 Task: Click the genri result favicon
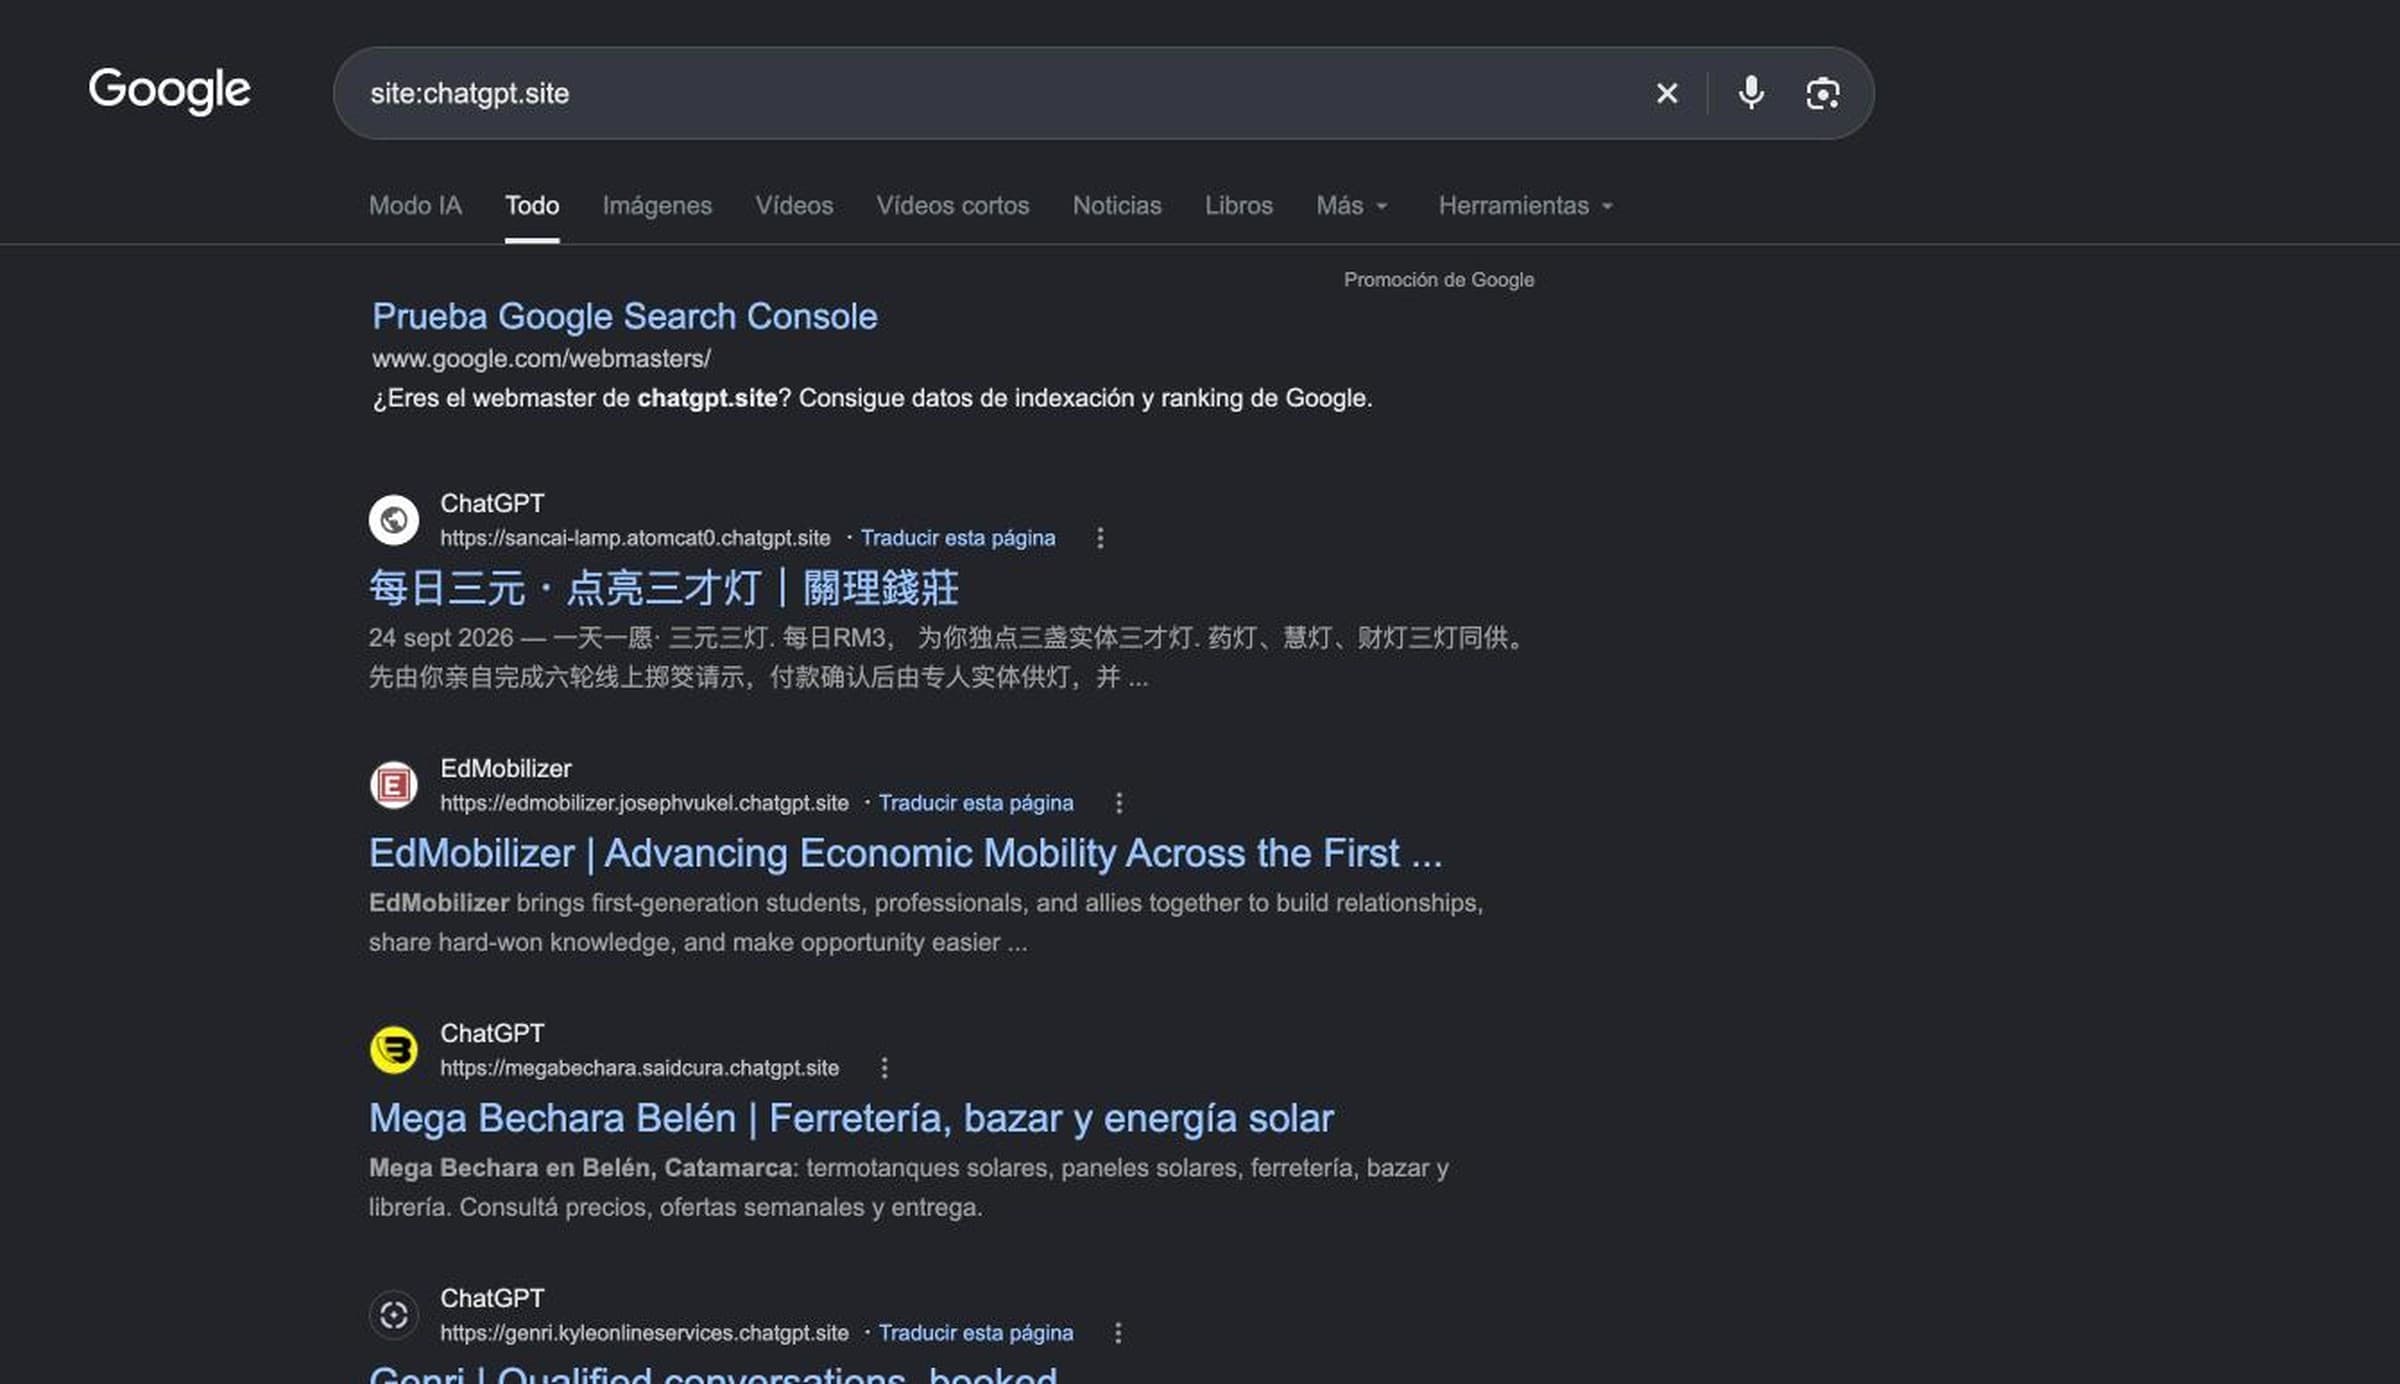pyautogui.click(x=394, y=1315)
